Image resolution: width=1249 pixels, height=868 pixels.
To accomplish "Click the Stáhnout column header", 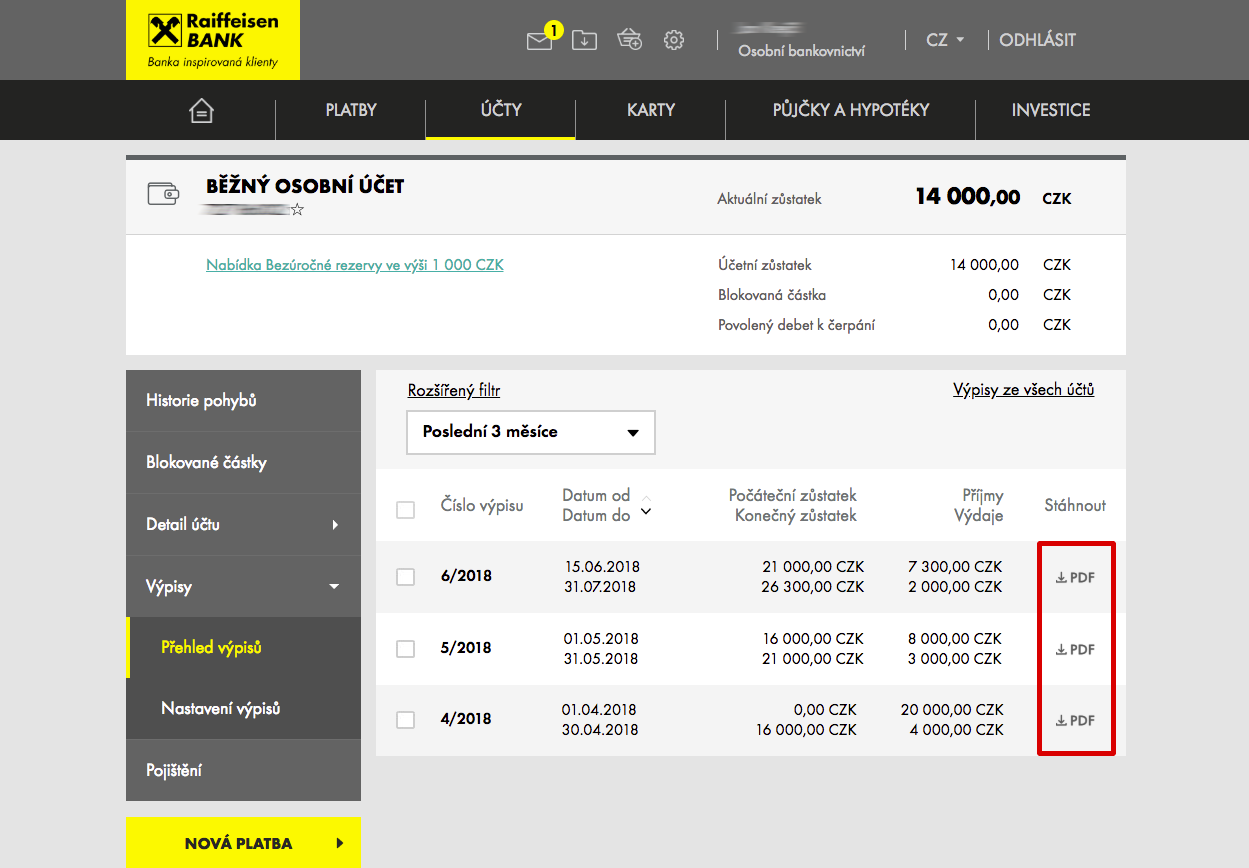I will click(x=1075, y=505).
